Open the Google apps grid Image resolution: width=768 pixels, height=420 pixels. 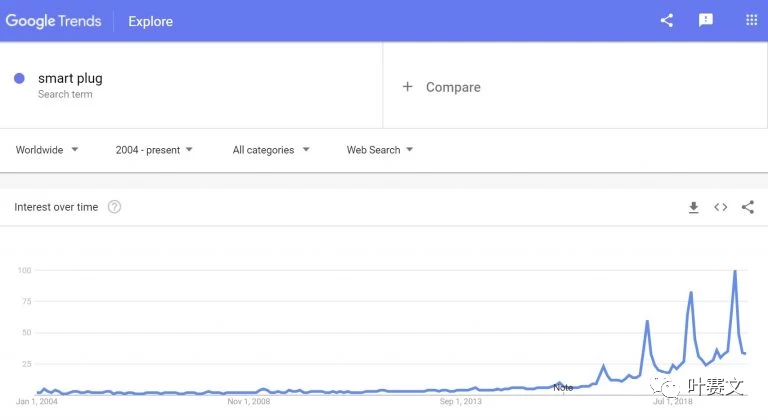[751, 20]
